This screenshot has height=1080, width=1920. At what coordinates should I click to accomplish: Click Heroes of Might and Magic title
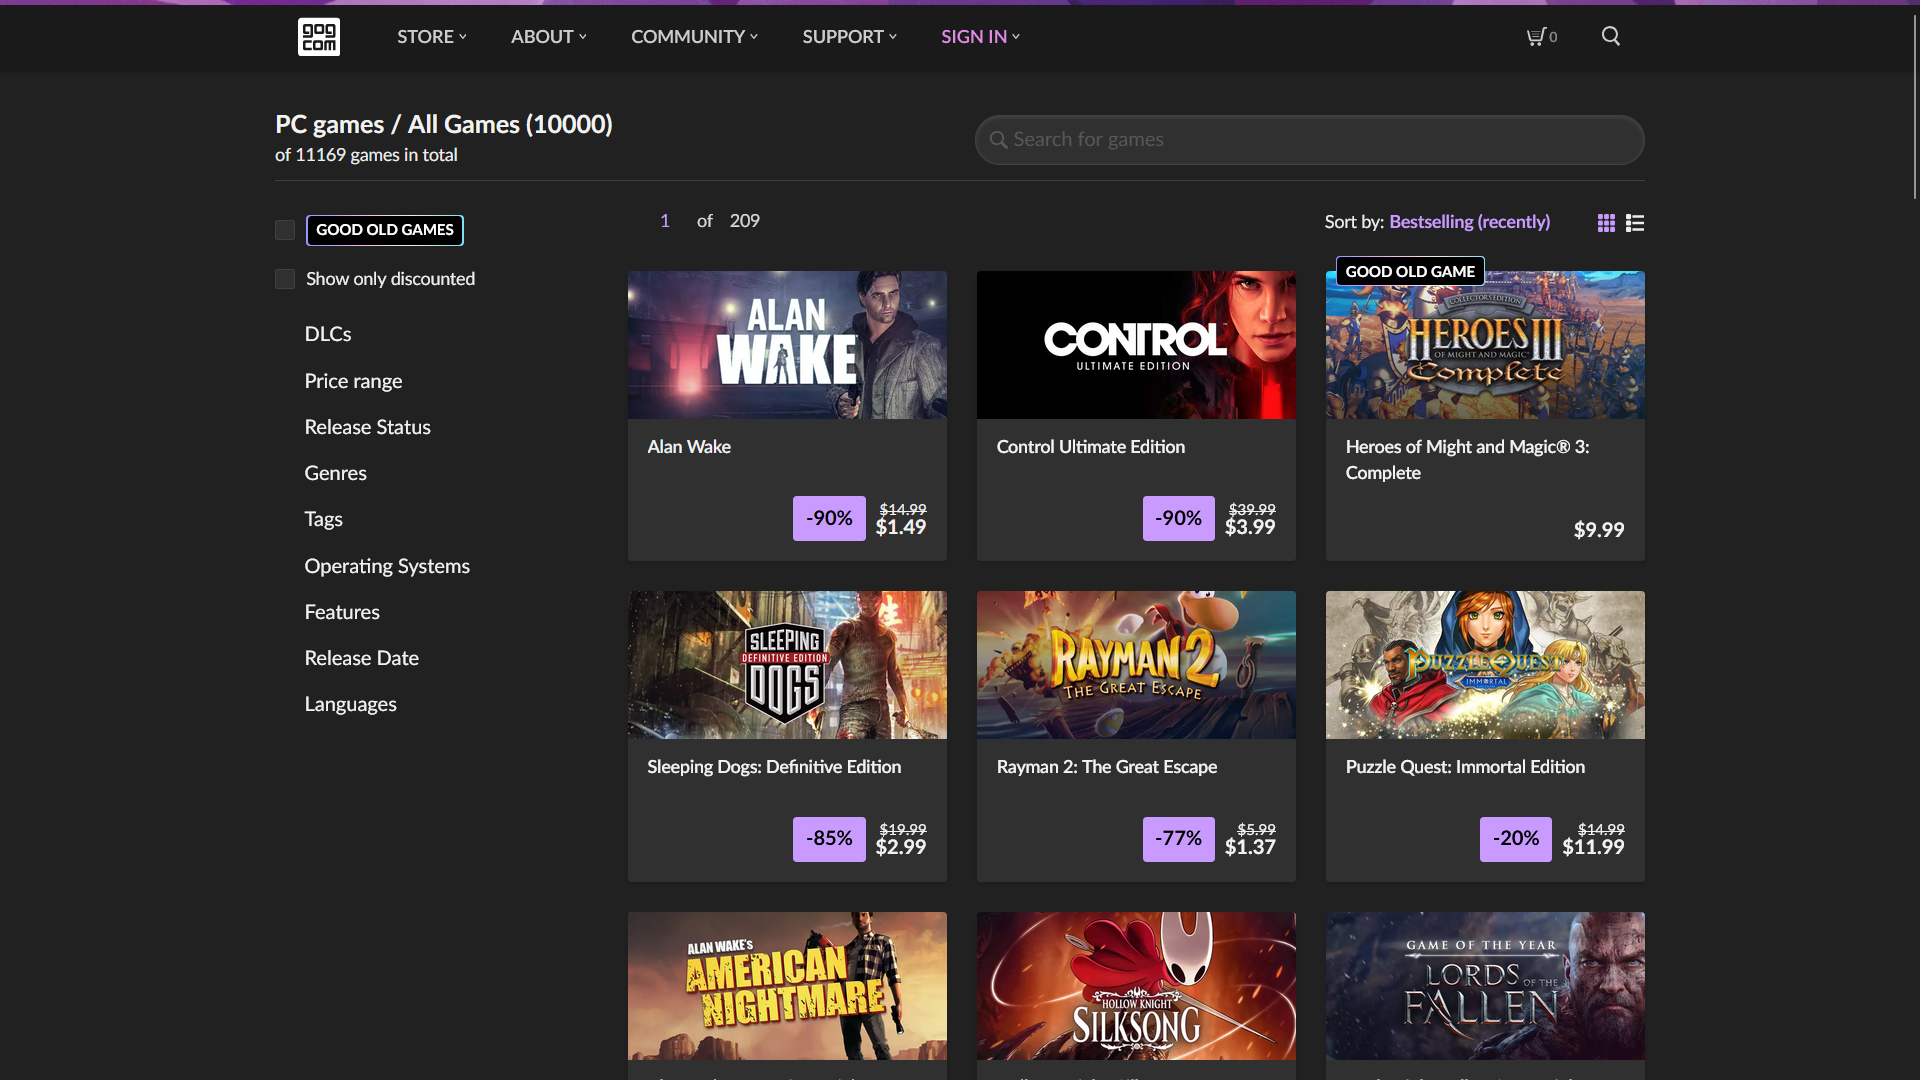(1467, 460)
